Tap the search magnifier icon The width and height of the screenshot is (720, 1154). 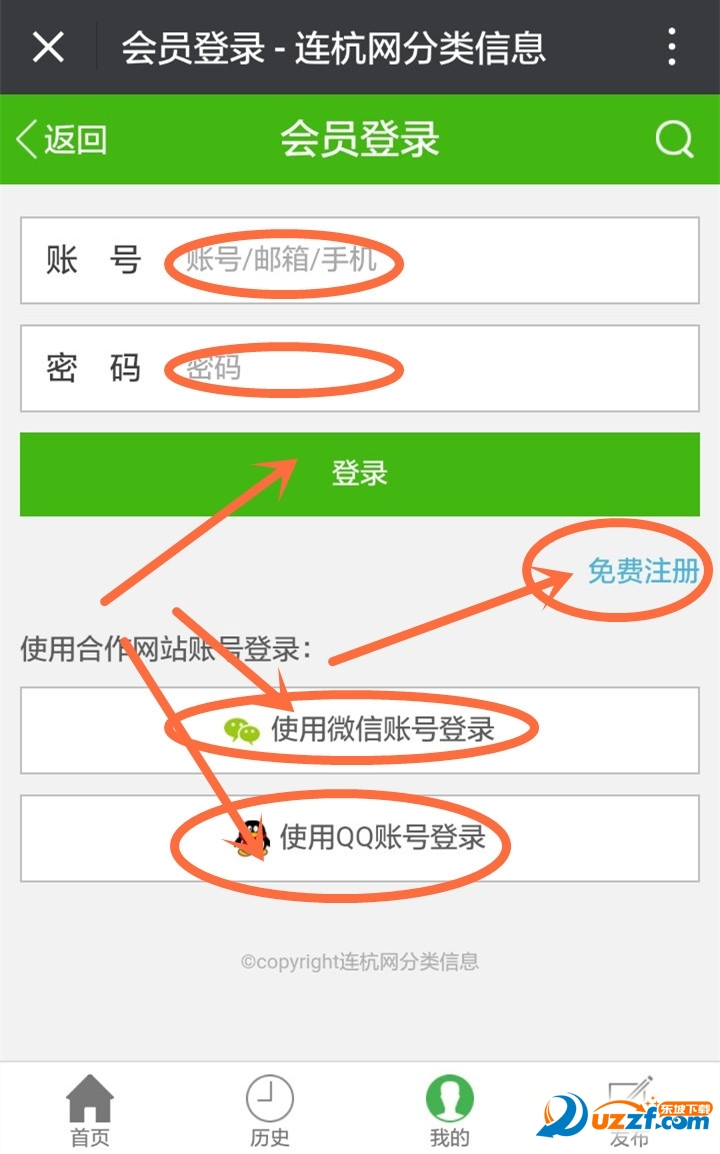674,138
